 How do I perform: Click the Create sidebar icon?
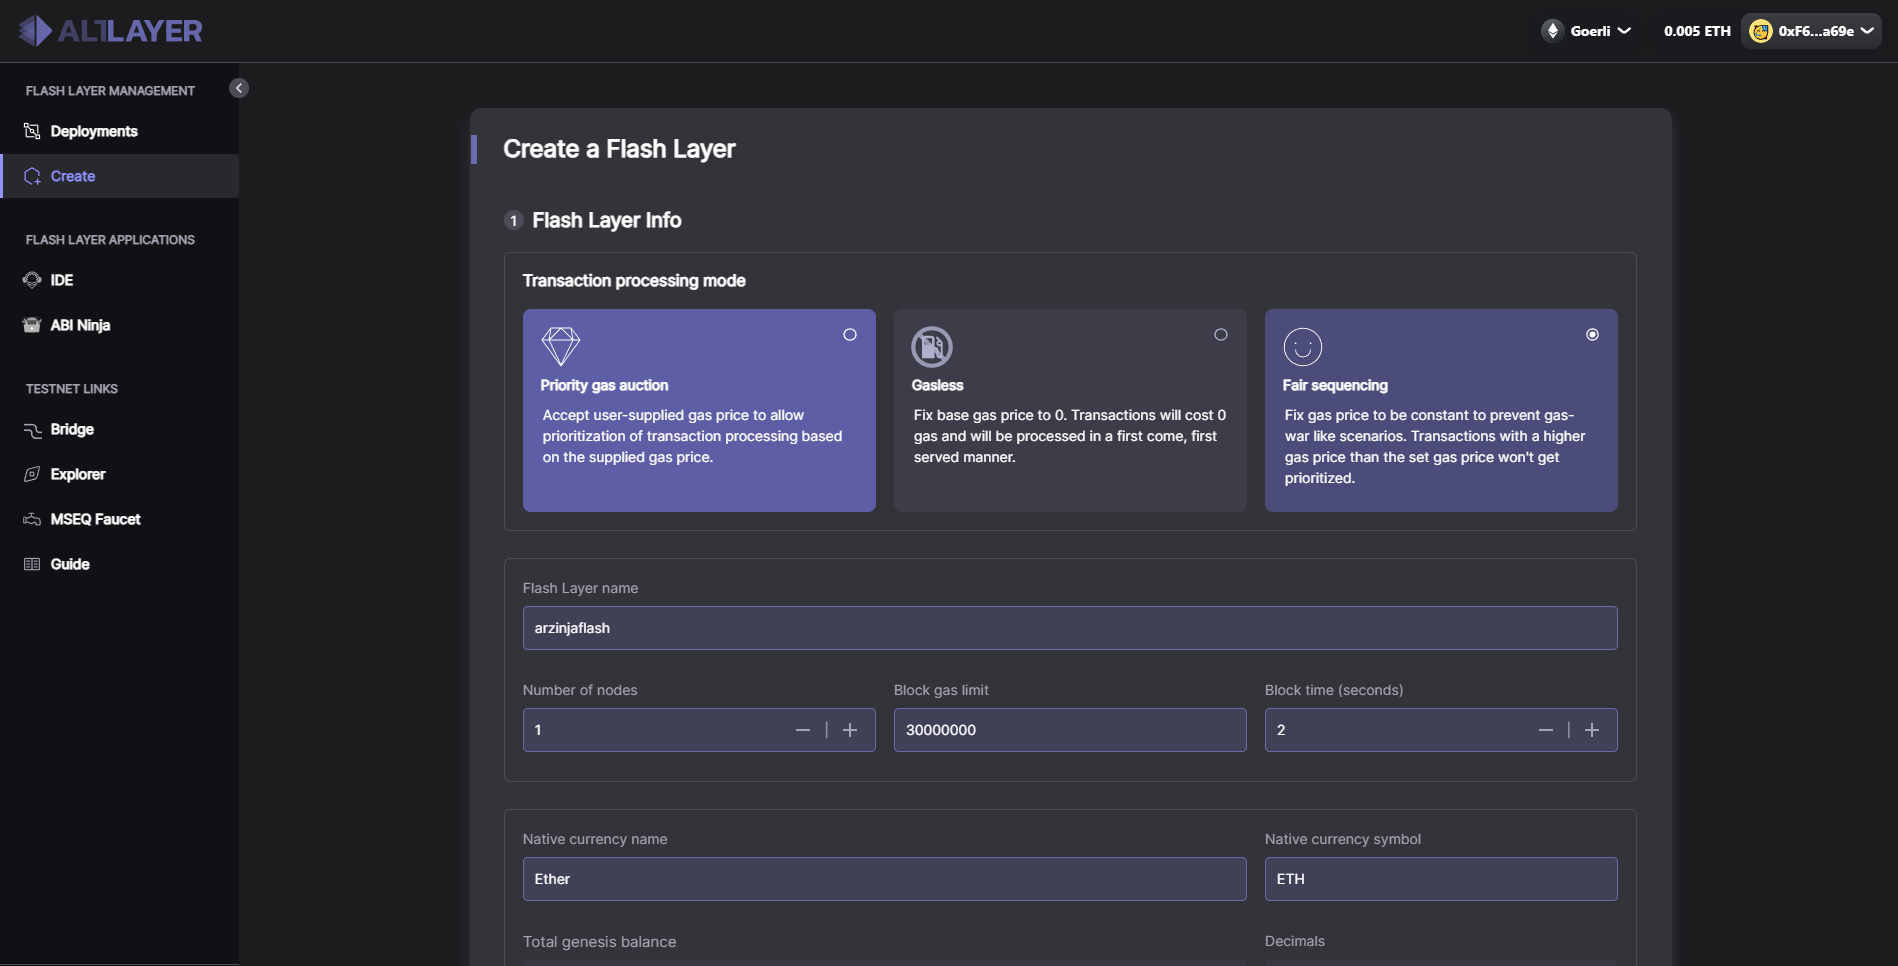[x=32, y=176]
